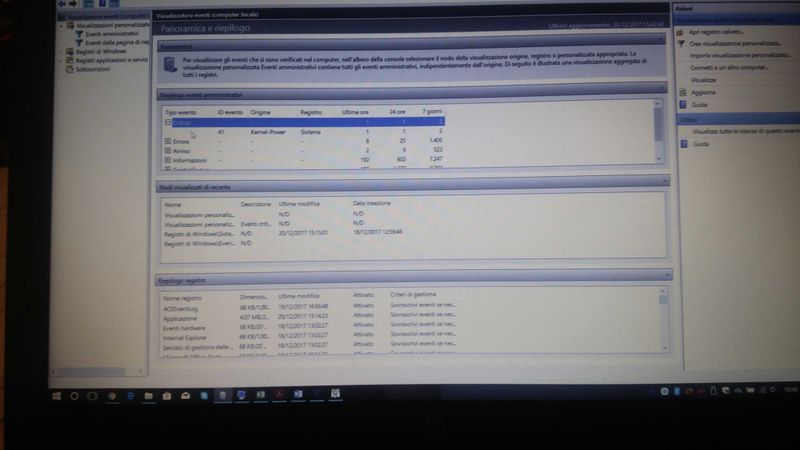
Task: Click the Back arrow in the toolbar
Action: coord(62,4)
